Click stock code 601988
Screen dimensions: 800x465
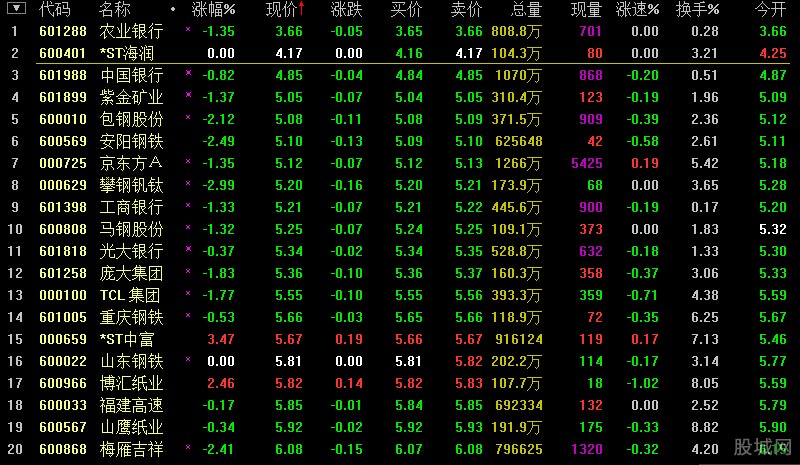(x=63, y=75)
